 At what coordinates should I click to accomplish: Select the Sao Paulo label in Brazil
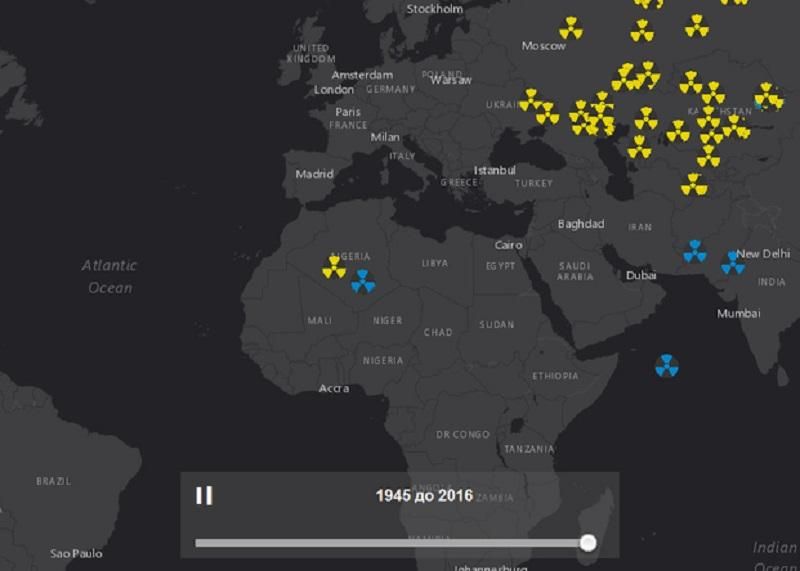pyautogui.click(x=76, y=553)
